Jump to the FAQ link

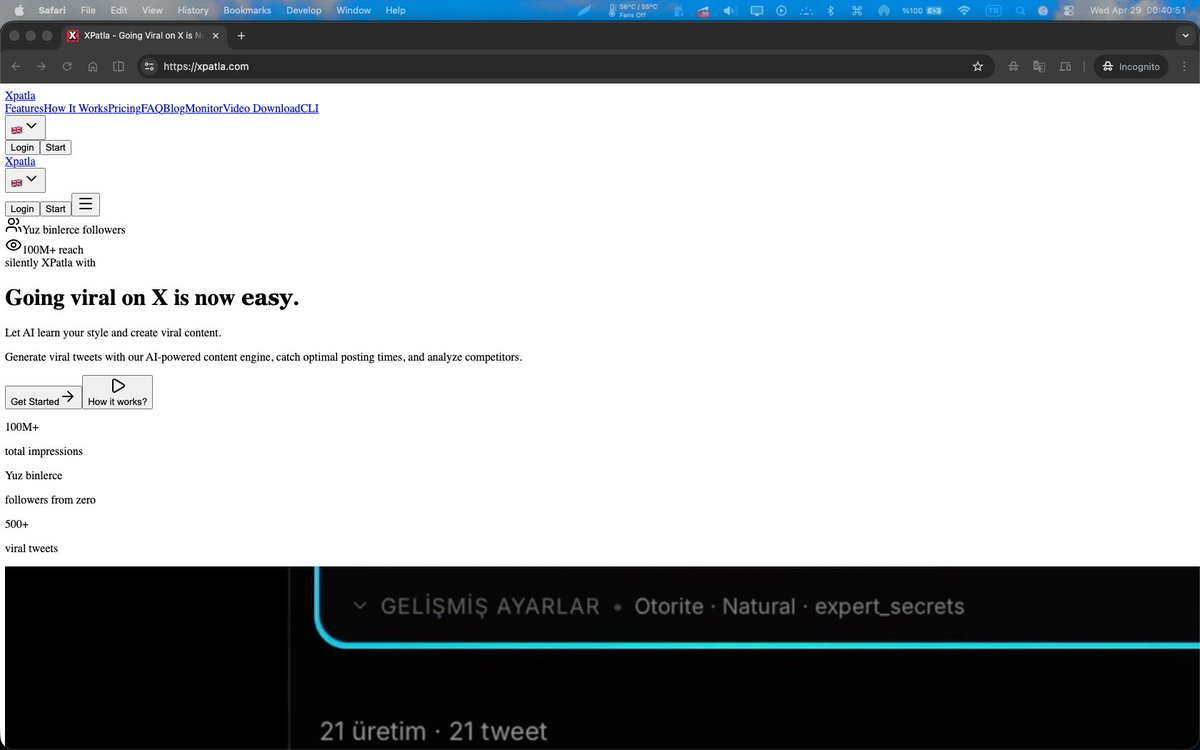click(152, 108)
